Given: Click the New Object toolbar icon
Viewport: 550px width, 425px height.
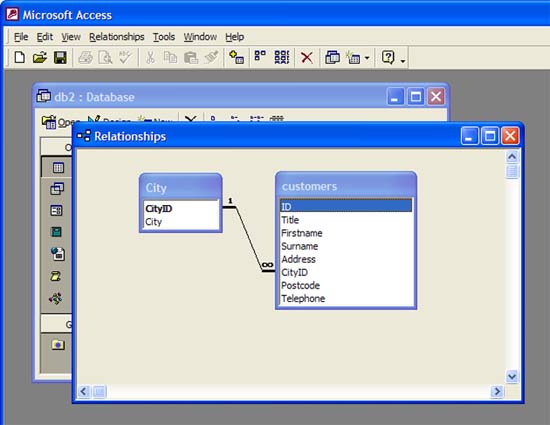Looking at the screenshot, I should tap(353, 57).
